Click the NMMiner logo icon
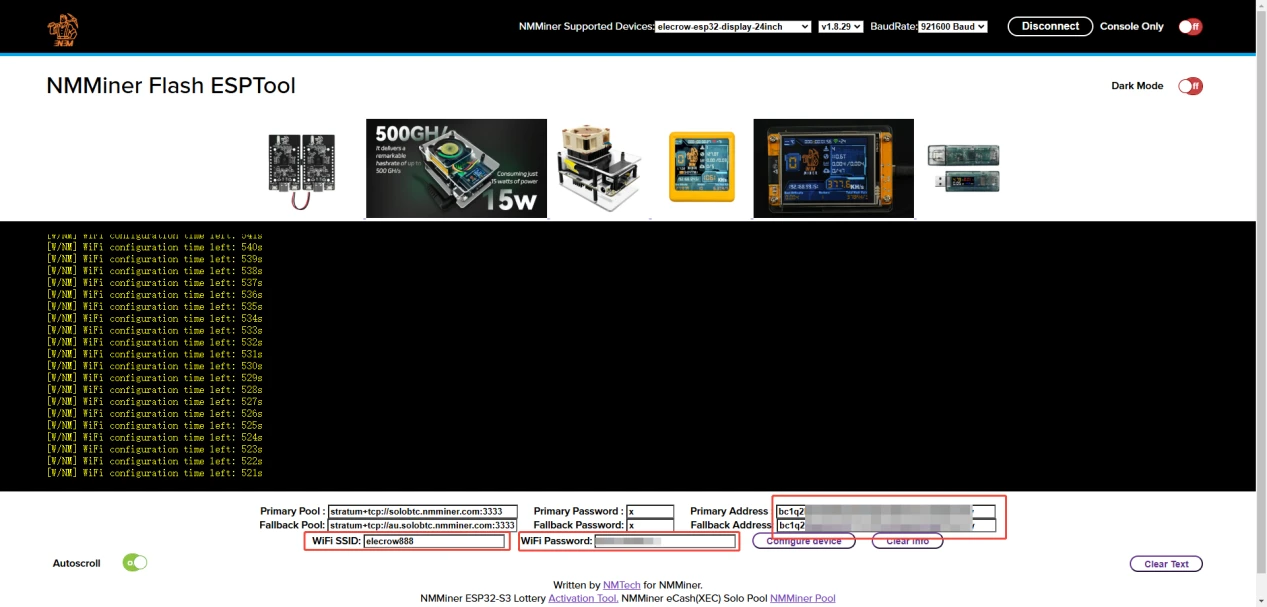Image resolution: width=1267 pixels, height=607 pixels. 63,30
